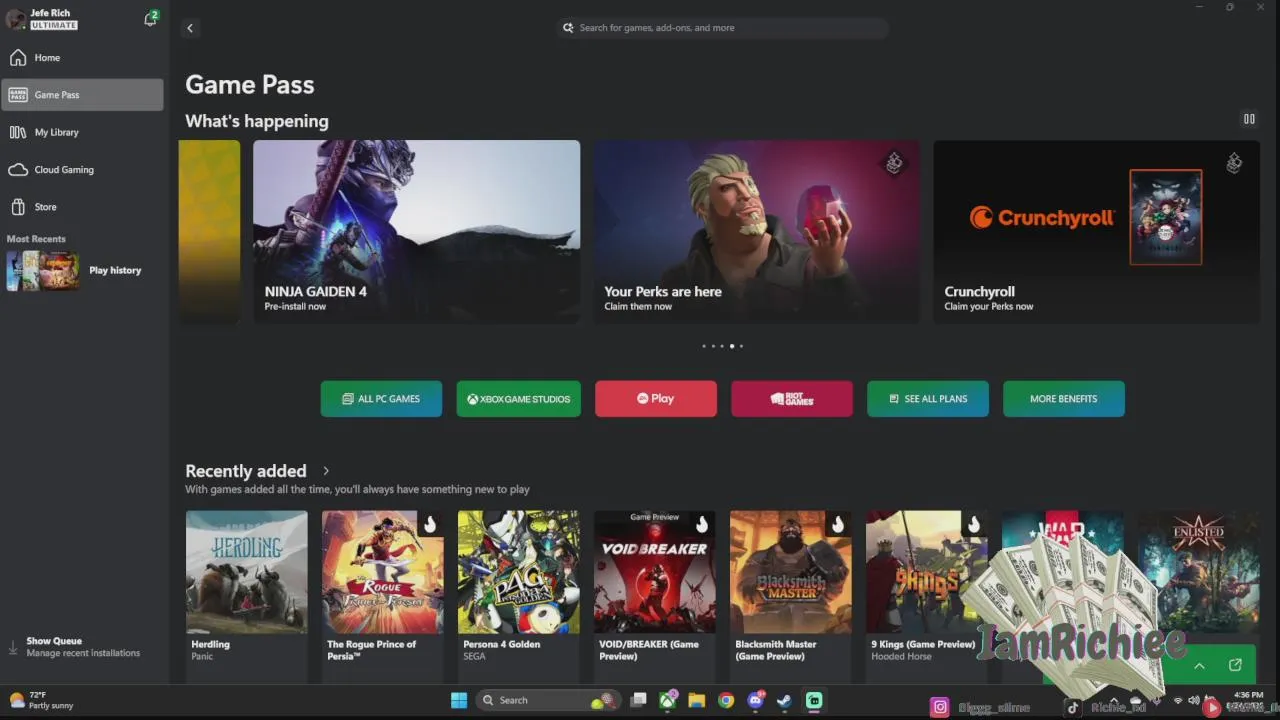Open Play history
Screen dimensions: 1280x720
(x=115, y=271)
